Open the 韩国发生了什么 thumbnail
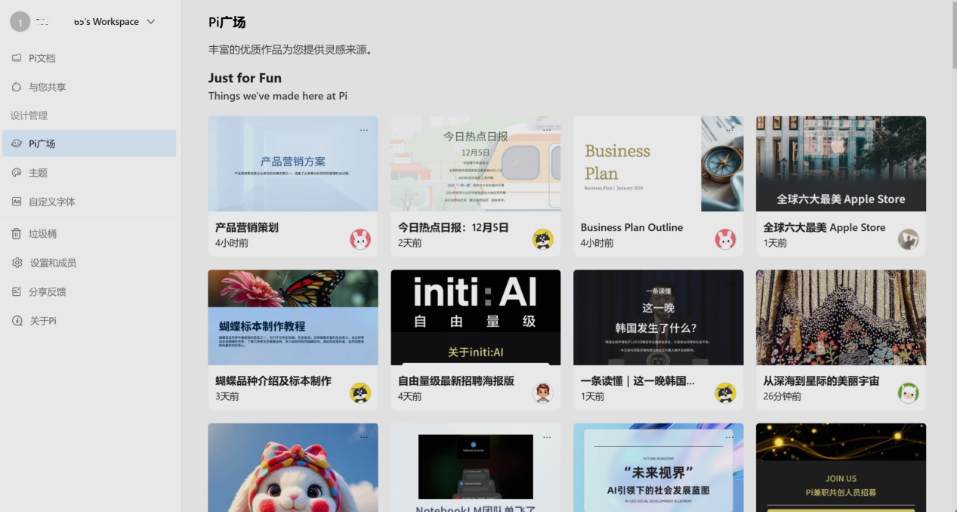The width and height of the screenshot is (957, 512). pos(658,317)
